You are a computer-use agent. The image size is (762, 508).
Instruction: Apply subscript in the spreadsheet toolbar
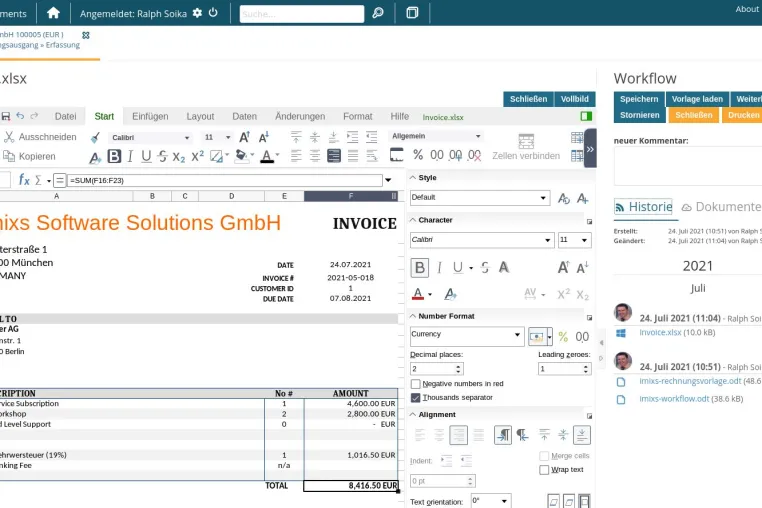tap(179, 157)
